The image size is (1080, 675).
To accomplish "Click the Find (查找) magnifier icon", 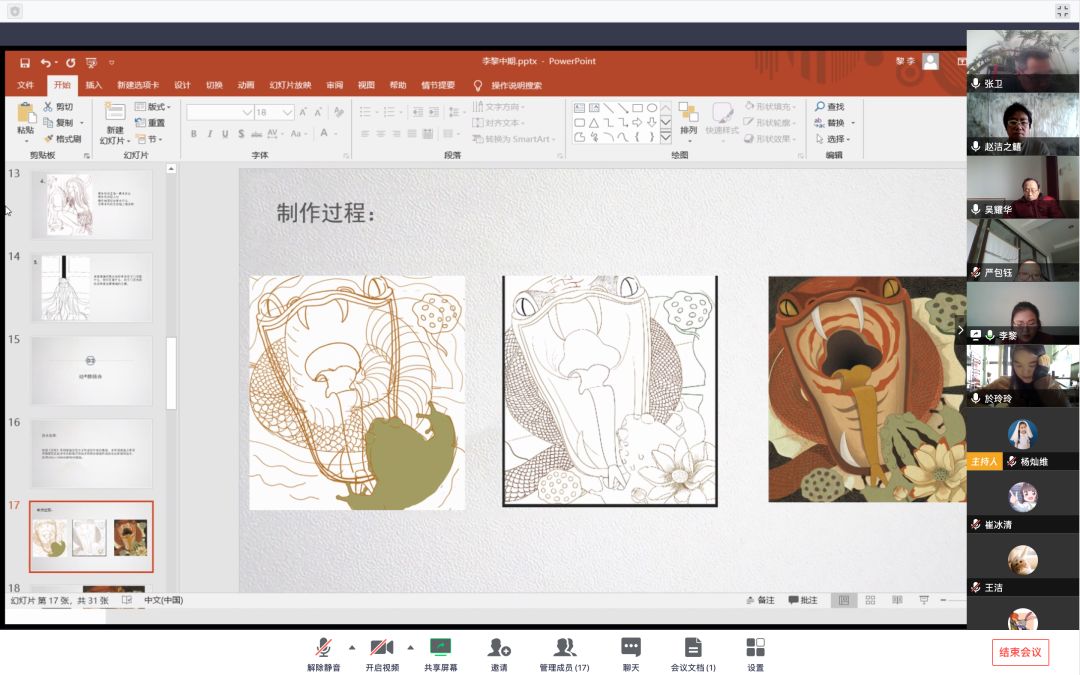I will pyautogui.click(x=820, y=107).
